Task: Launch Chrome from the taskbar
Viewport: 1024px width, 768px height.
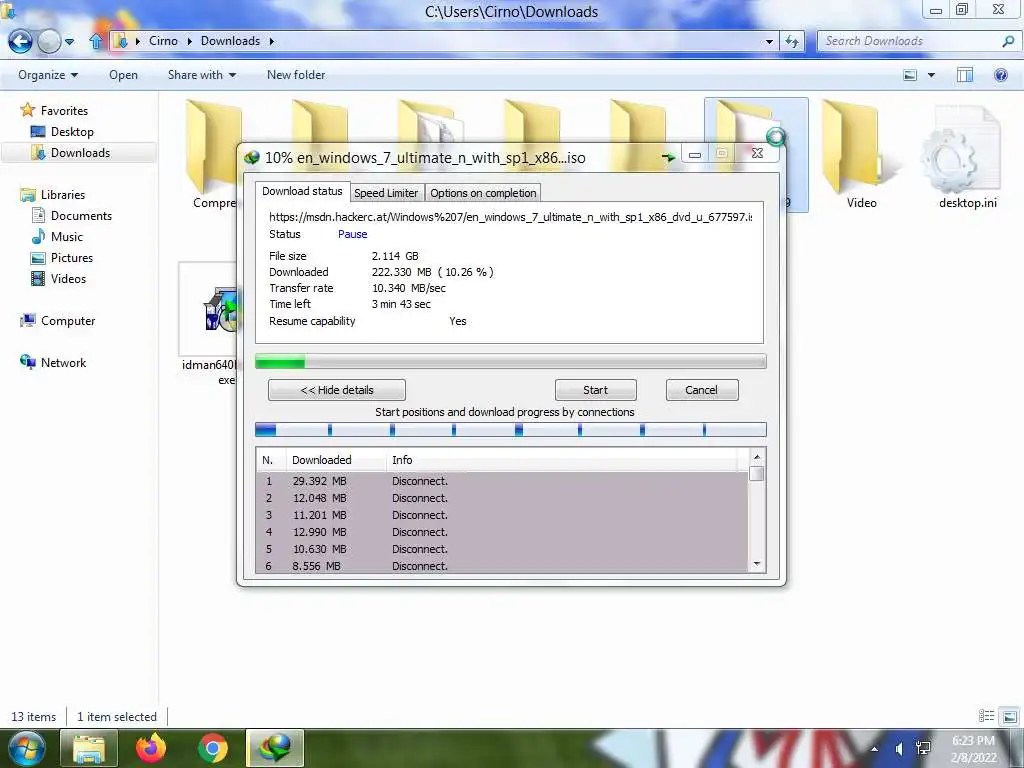Action: coord(212,748)
